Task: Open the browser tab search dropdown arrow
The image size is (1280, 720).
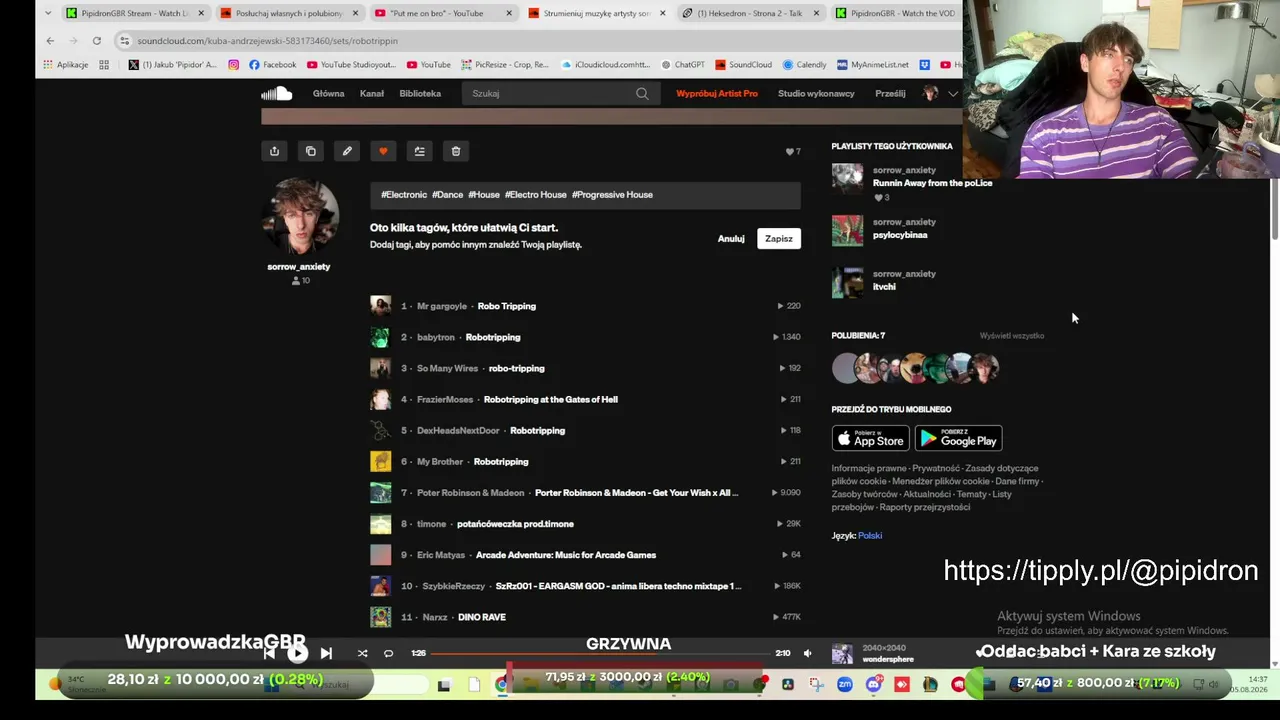Action: [x=48, y=13]
